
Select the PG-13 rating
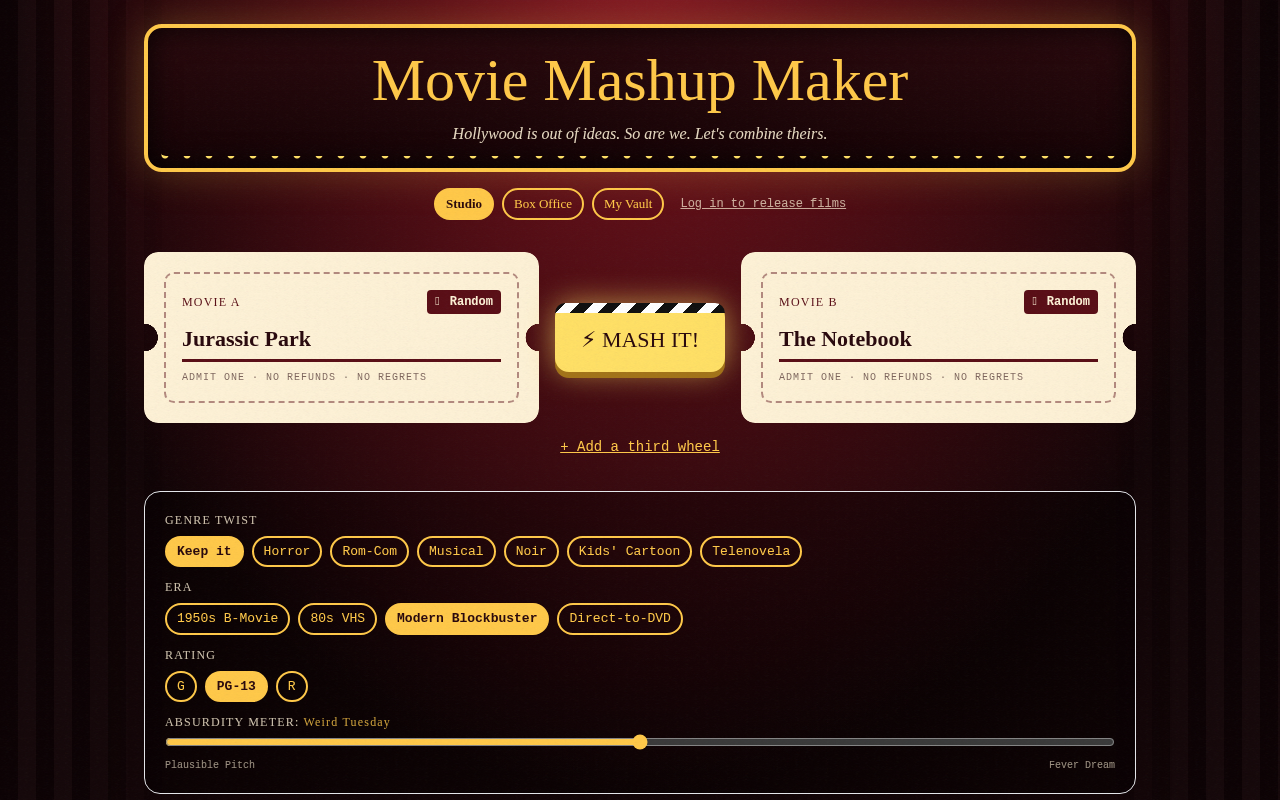pos(236,686)
